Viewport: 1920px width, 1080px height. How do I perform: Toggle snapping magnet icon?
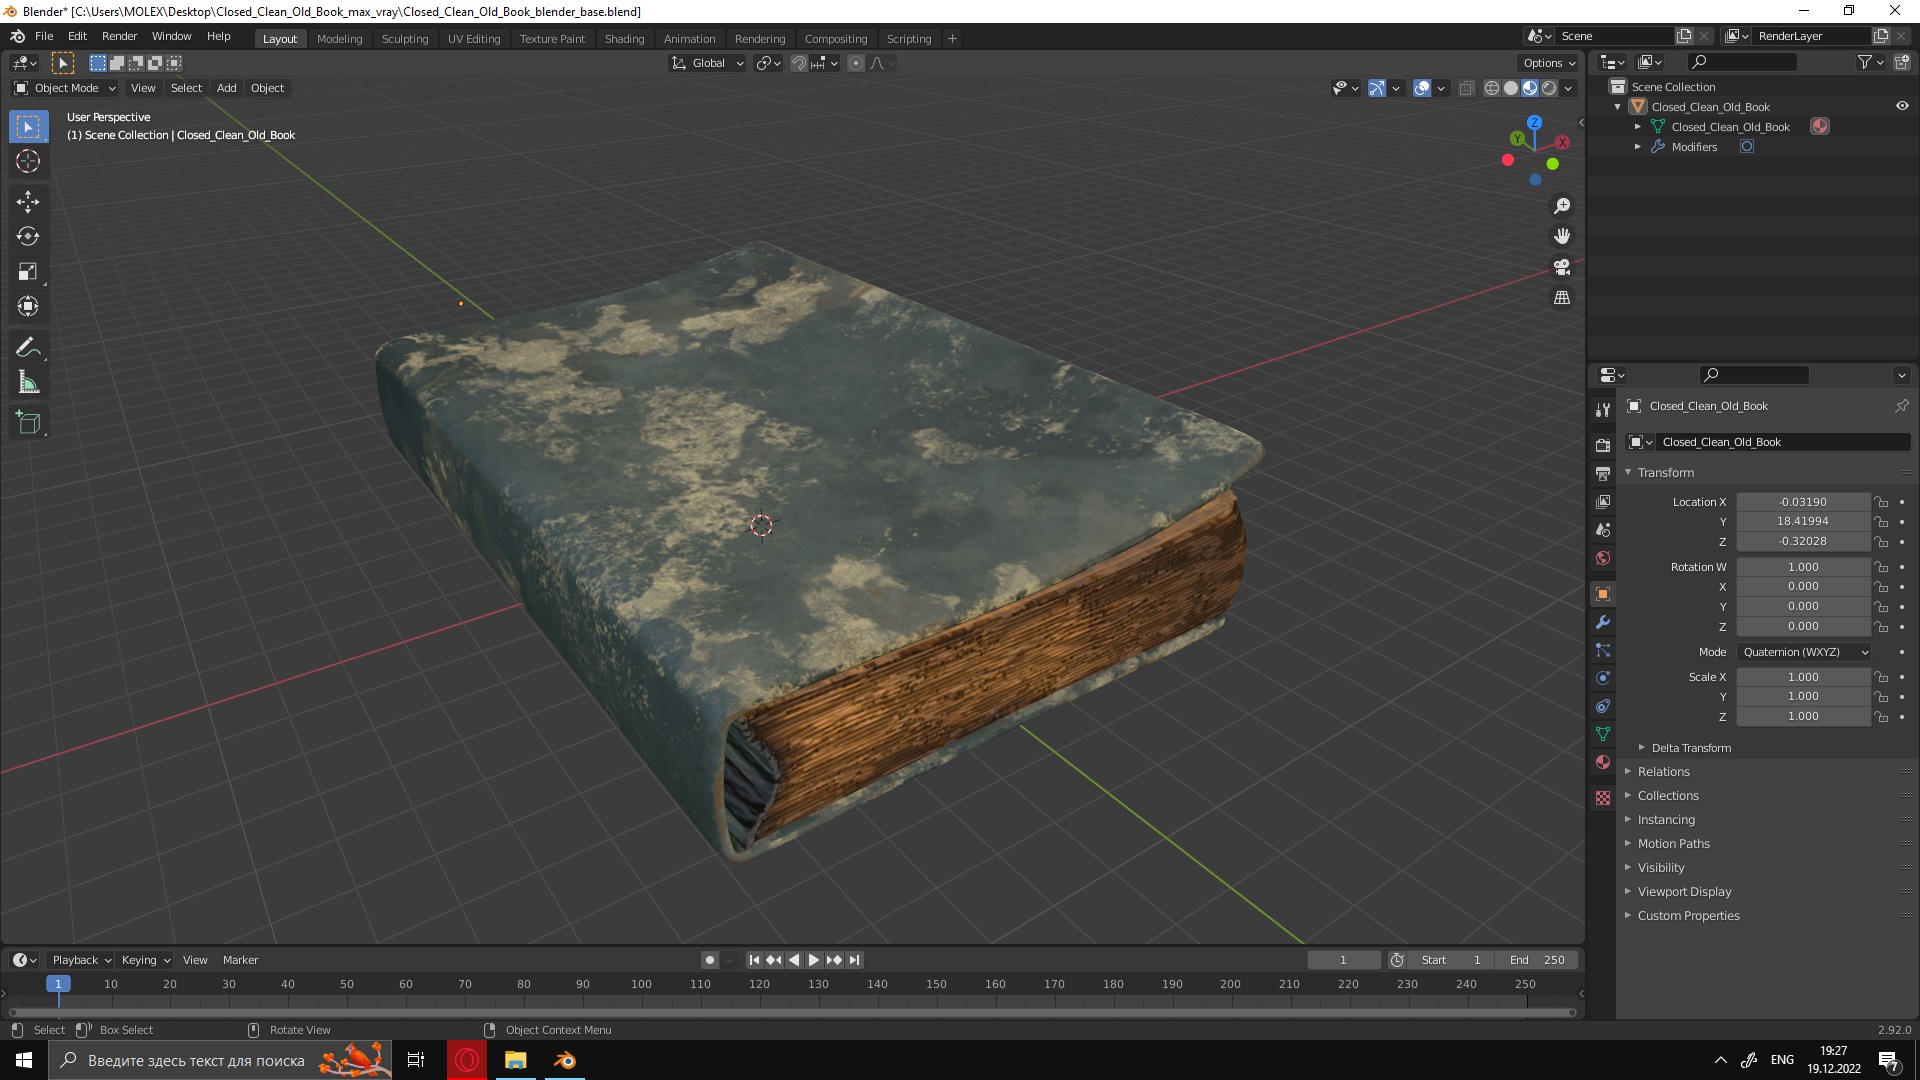click(799, 63)
